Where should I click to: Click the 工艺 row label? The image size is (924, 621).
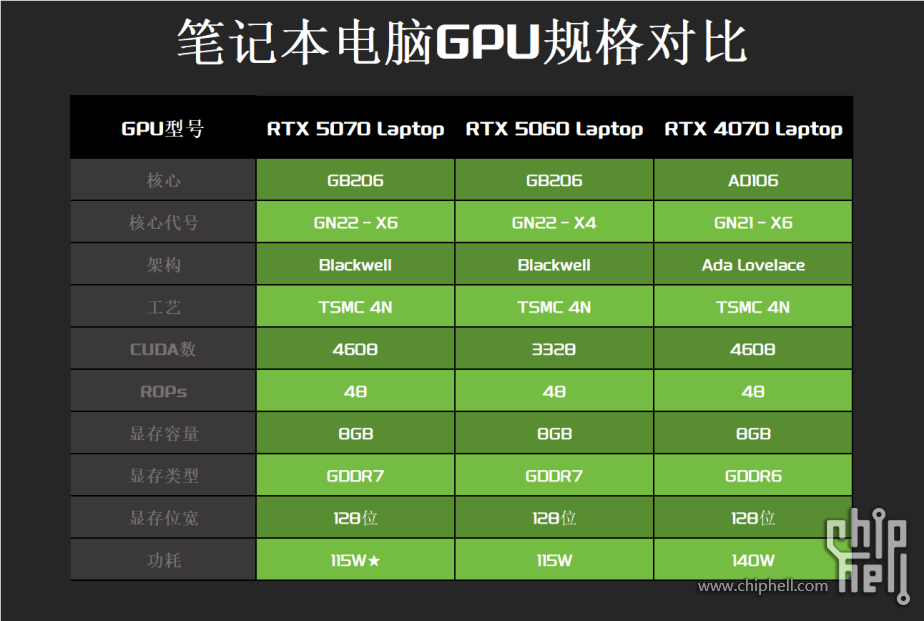click(163, 307)
